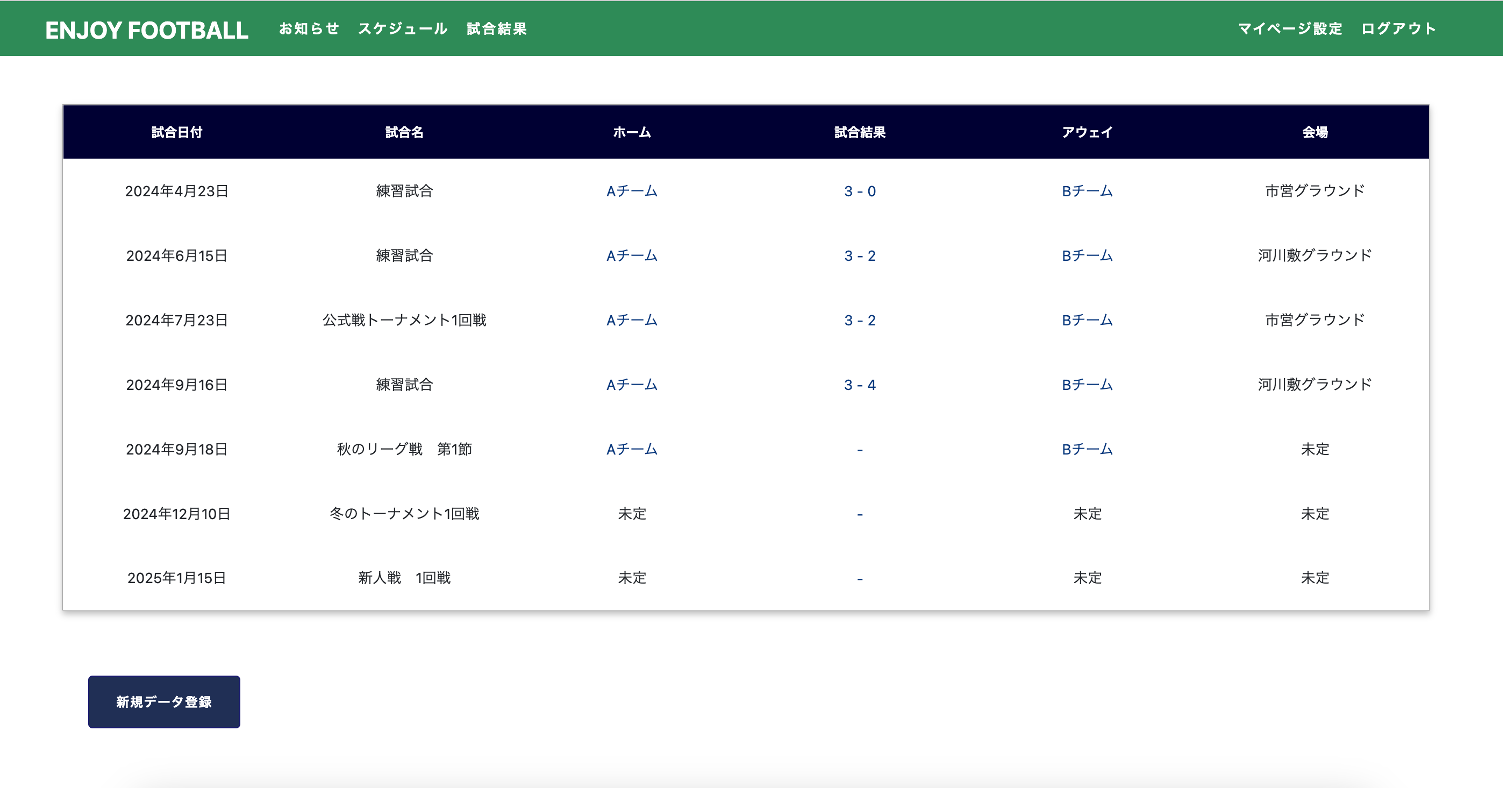Log out via the ログアウト link
1504x788 pixels.
[1399, 29]
